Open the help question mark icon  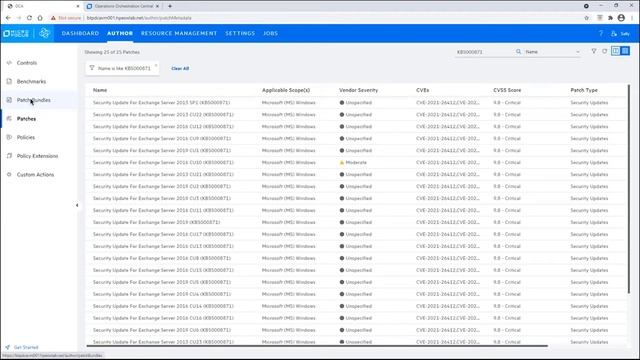pyautogui.click(x=600, y=33)
